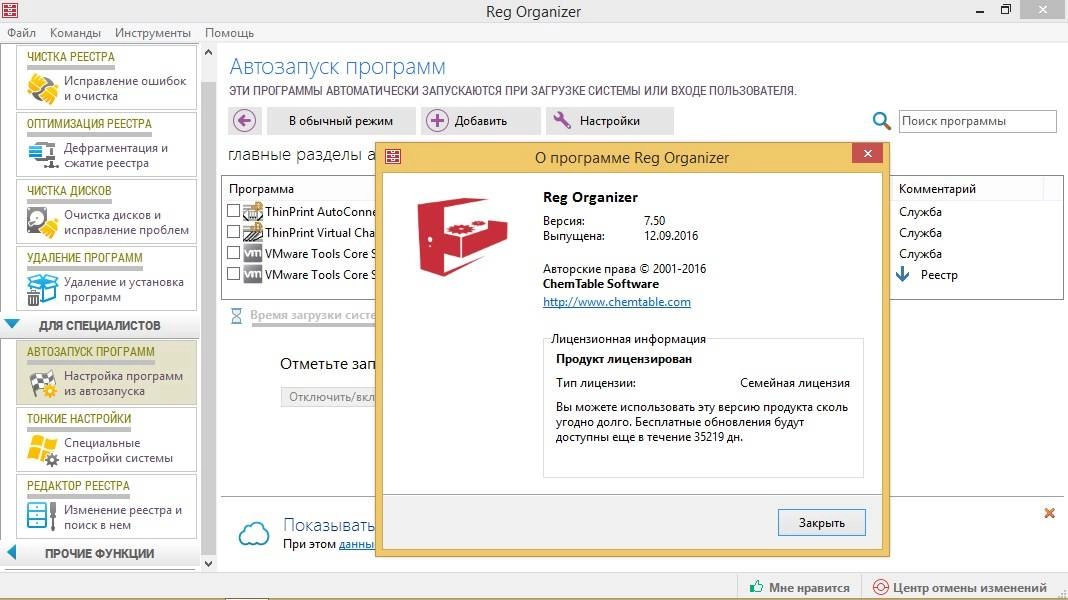Click first VMware Tools Core icon
This screenshot has height=600, width=1068.
(x=253, y=253)
